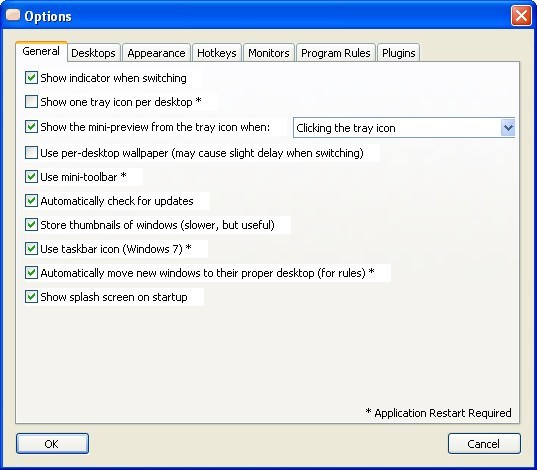This screenshot has height=470, width=537.
Task: Disable the Use mini-toolbar checkbox
Action: click(x=31, y=177)
